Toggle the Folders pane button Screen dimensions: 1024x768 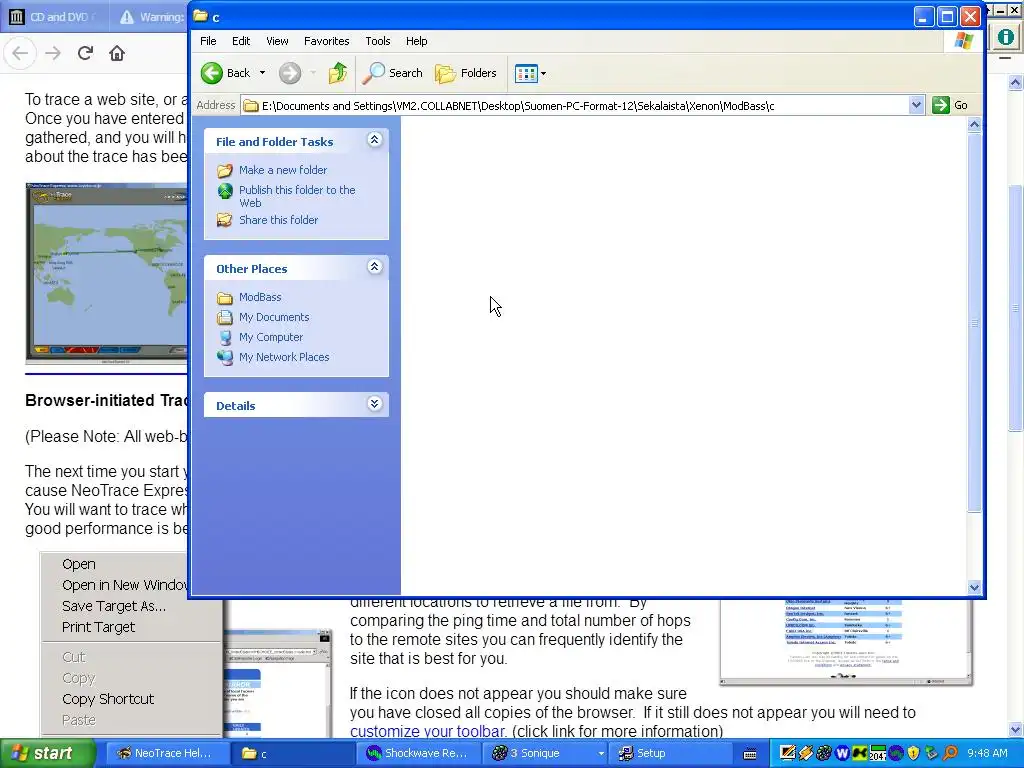[466, 73]
